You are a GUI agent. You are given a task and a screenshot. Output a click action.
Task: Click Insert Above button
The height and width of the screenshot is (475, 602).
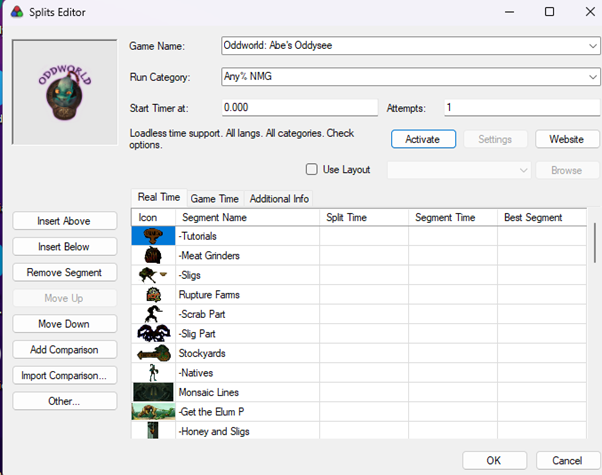point(64,221)
